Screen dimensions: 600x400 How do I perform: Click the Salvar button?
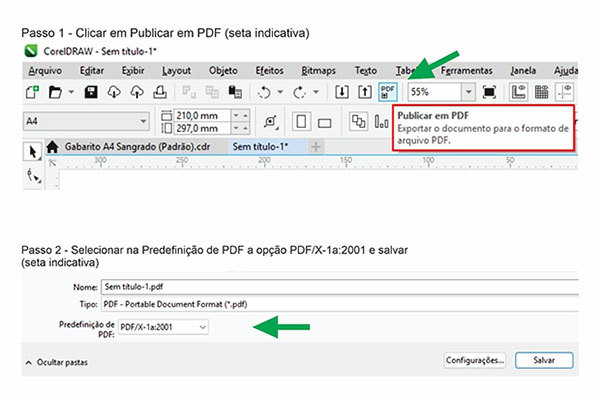[x=544, y=360]
